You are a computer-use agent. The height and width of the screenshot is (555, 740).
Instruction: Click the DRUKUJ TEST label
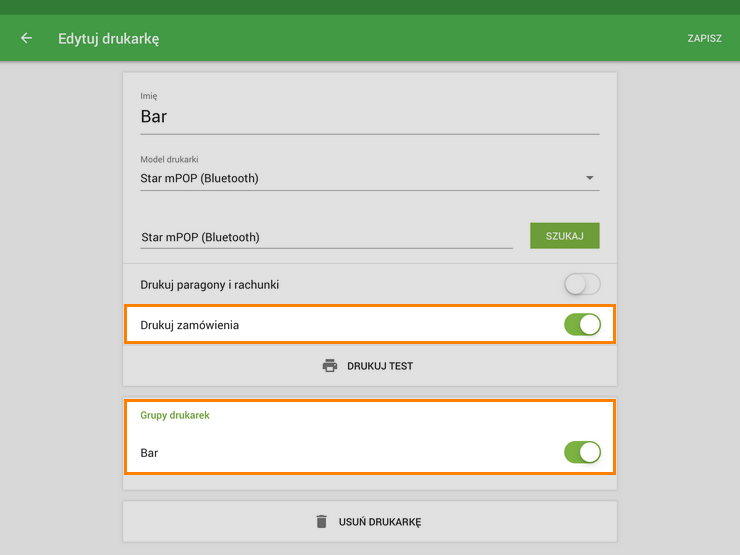coord(380,366)
